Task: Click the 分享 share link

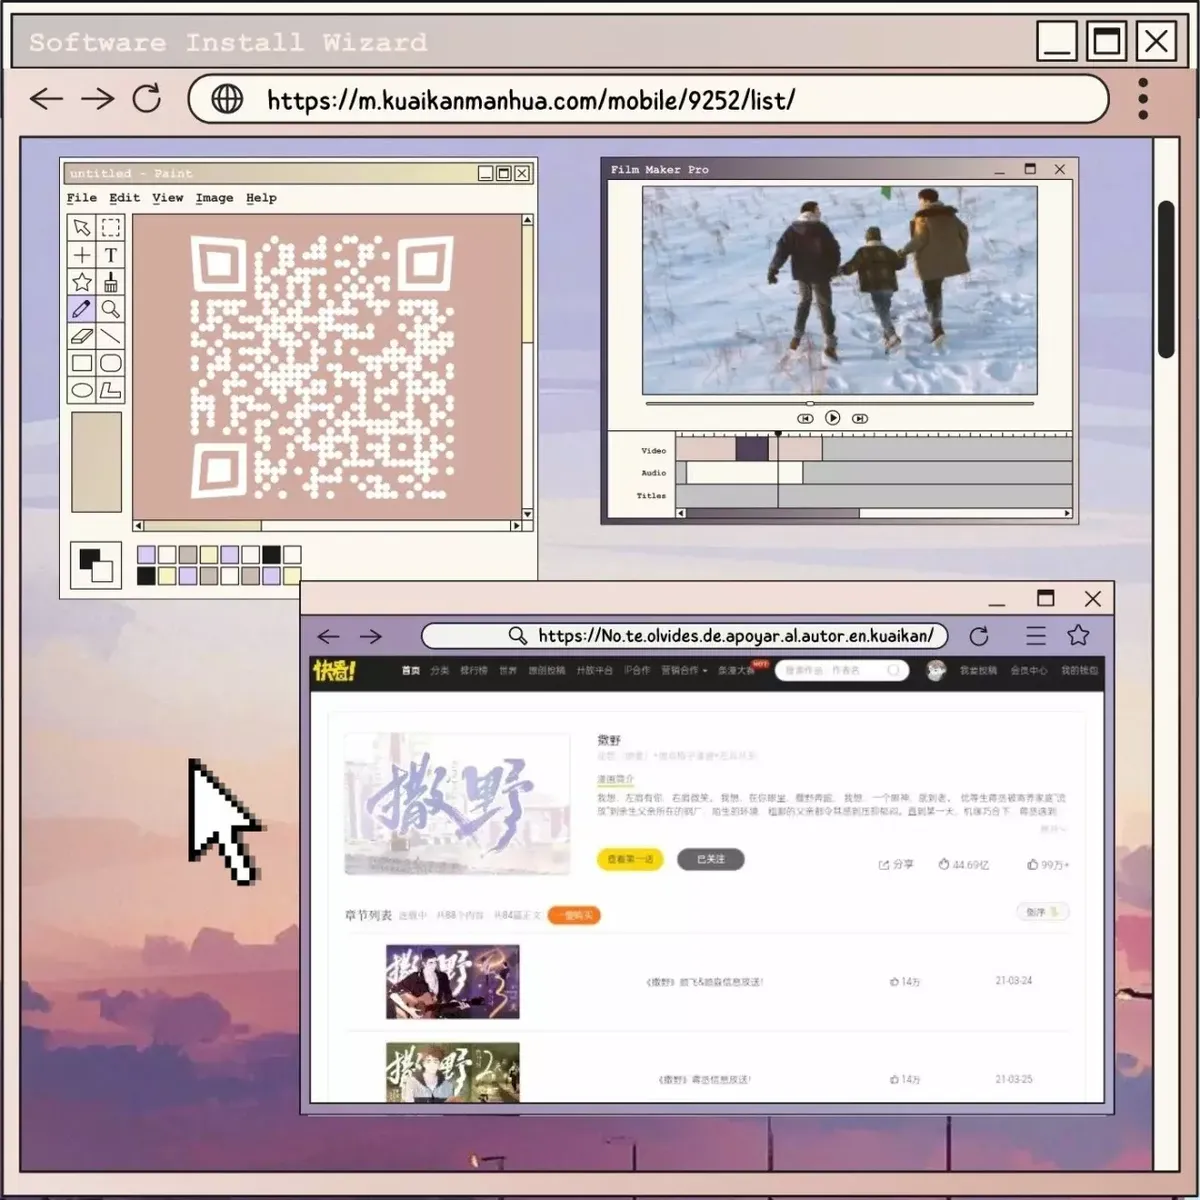Action: pyautogui.click(x=896, y=864)
